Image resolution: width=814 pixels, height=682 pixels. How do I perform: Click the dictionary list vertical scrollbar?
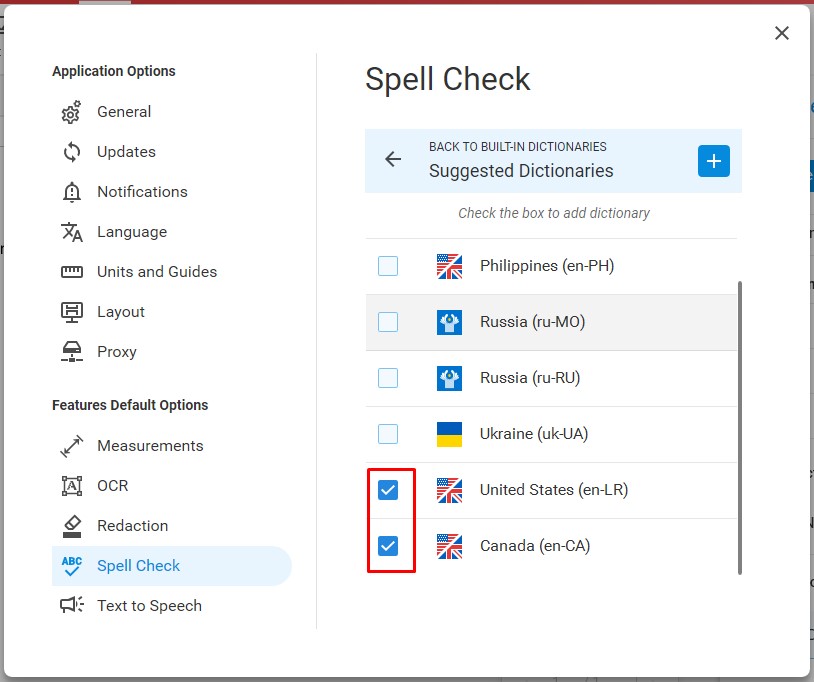pos(740,428)
